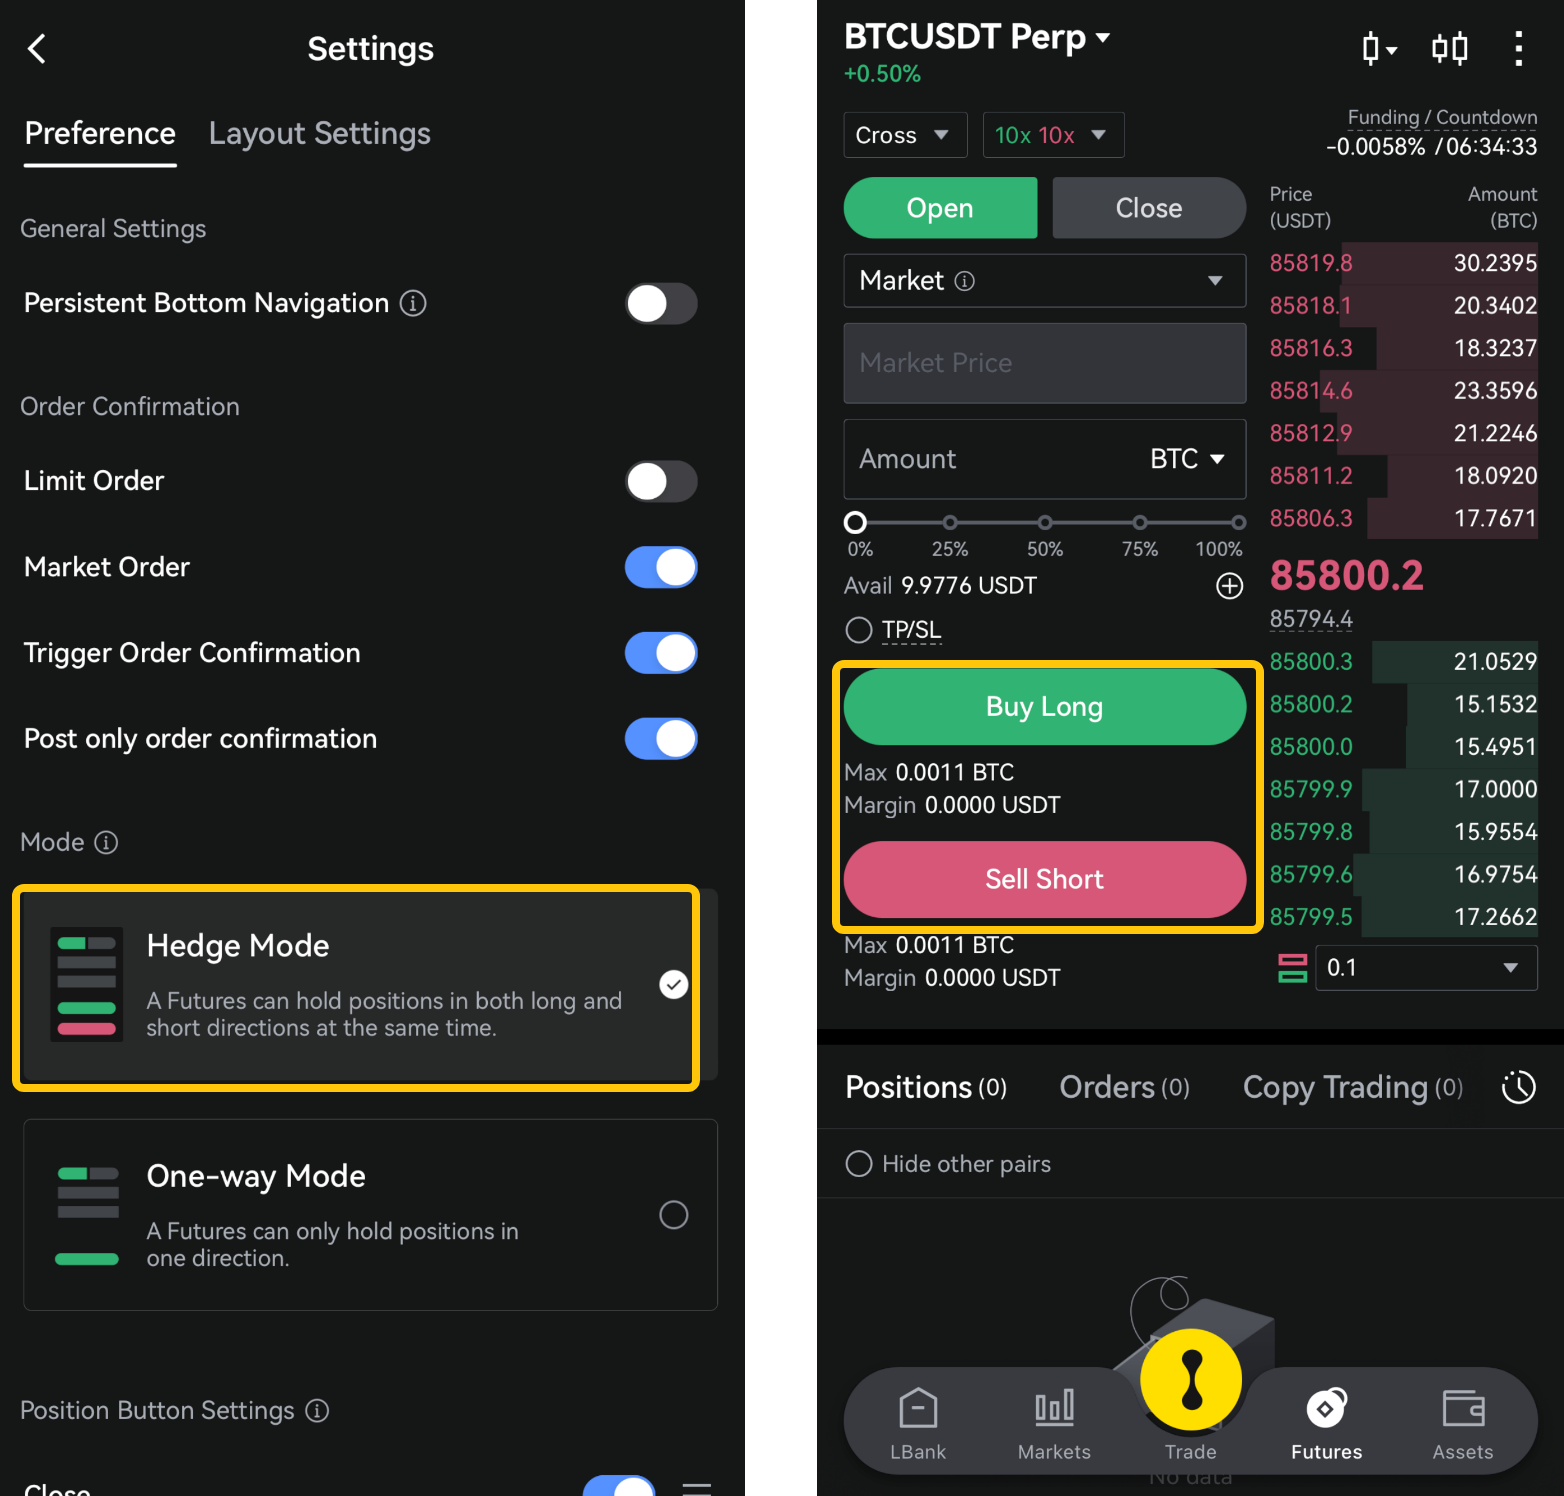Show info for Persistent Bottom Navigation
The height and width of the screenshot is (1496, 1564).
click(x=413, y=303)
